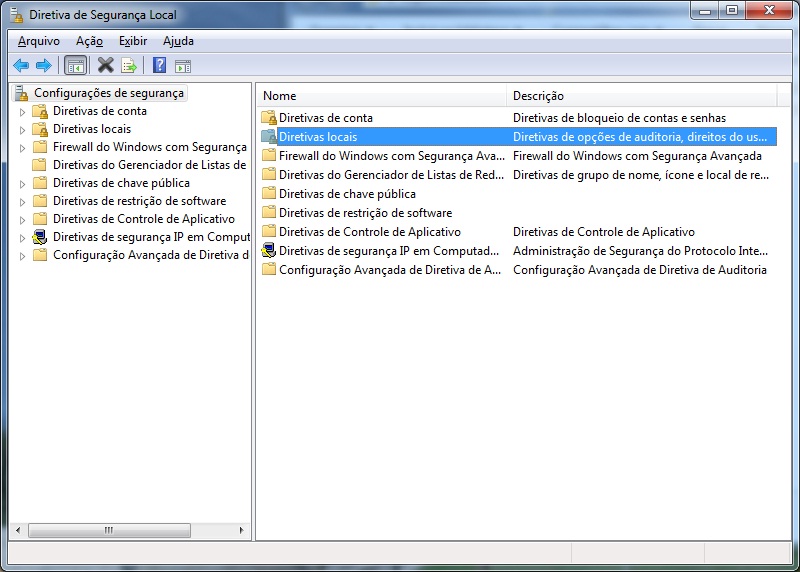This screenshot has width=800, height=572.
Task: Select Configurações de segurança root node
Action: tap(109, 93)
